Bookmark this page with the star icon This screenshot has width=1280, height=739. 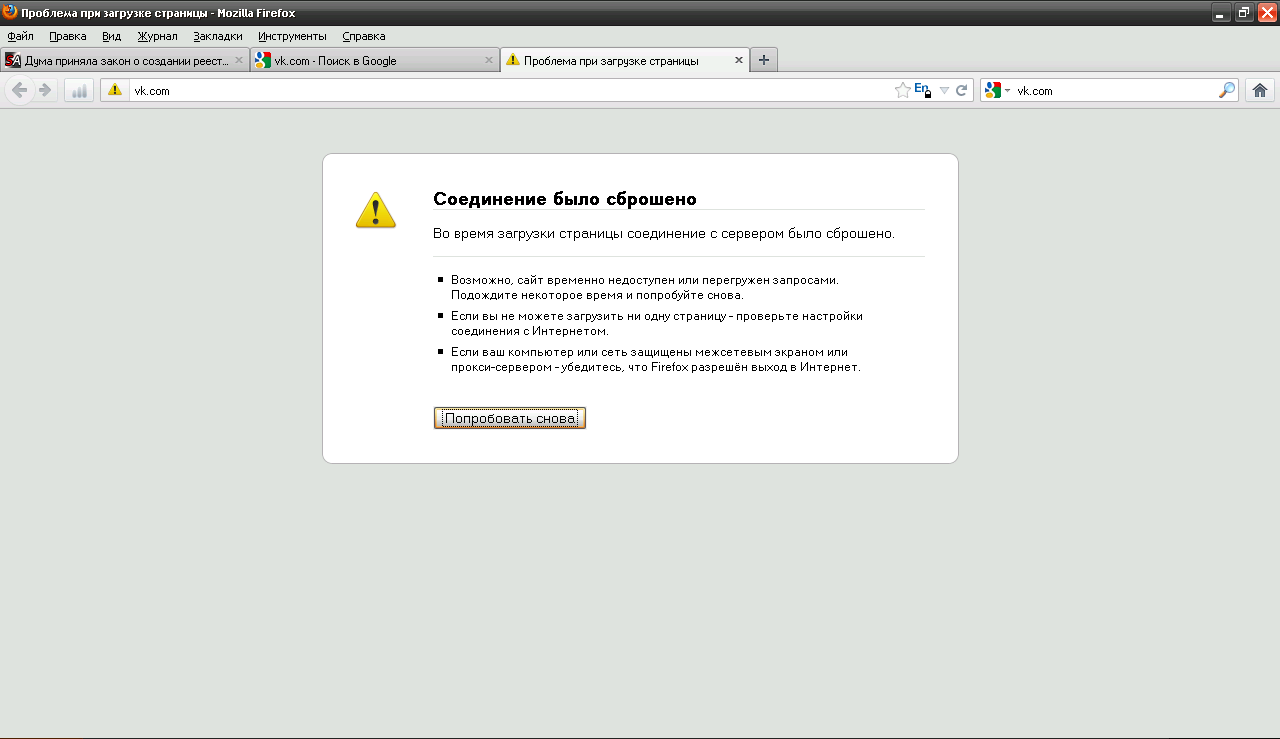coord(902,90)
